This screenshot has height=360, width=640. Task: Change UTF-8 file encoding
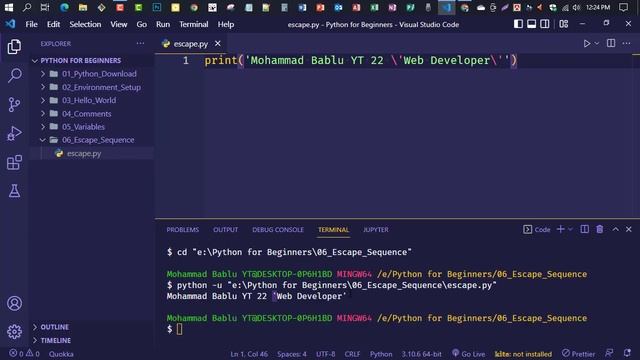tap(325, 354)
